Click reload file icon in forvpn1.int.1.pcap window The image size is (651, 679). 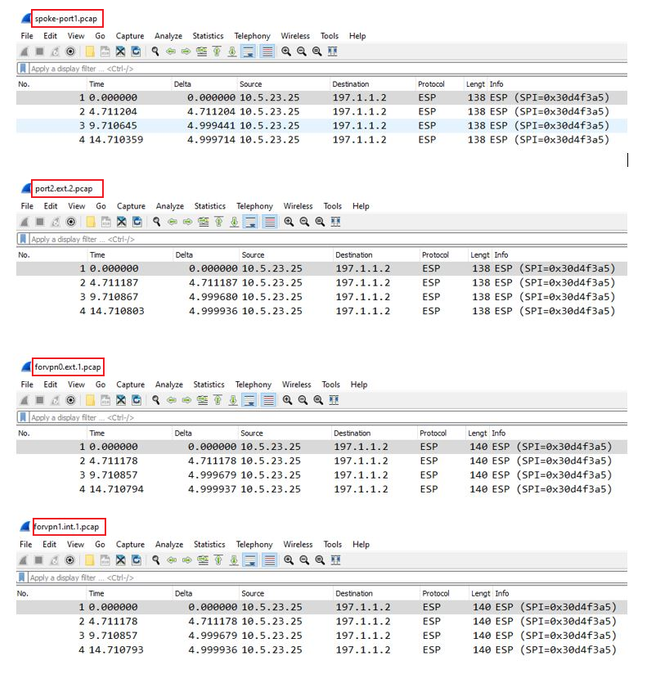pyautogui.click(x=136, y=560)
